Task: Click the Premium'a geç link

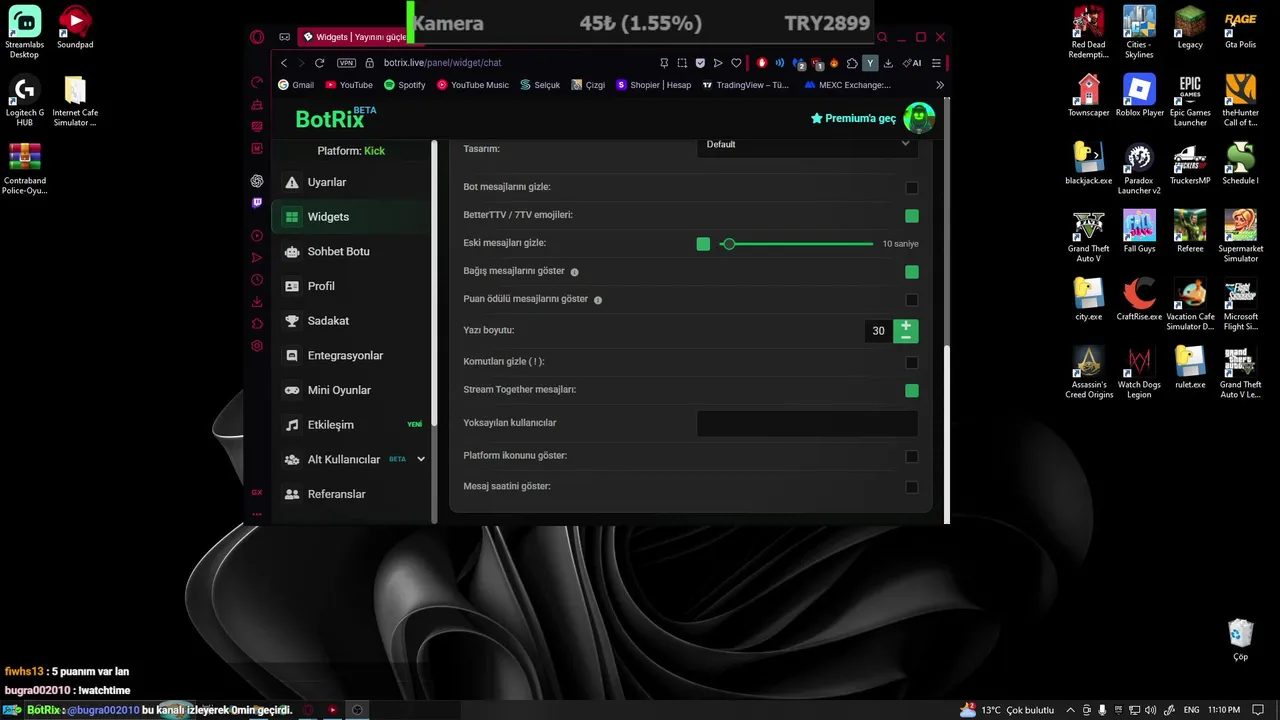Action: point(853,118)
